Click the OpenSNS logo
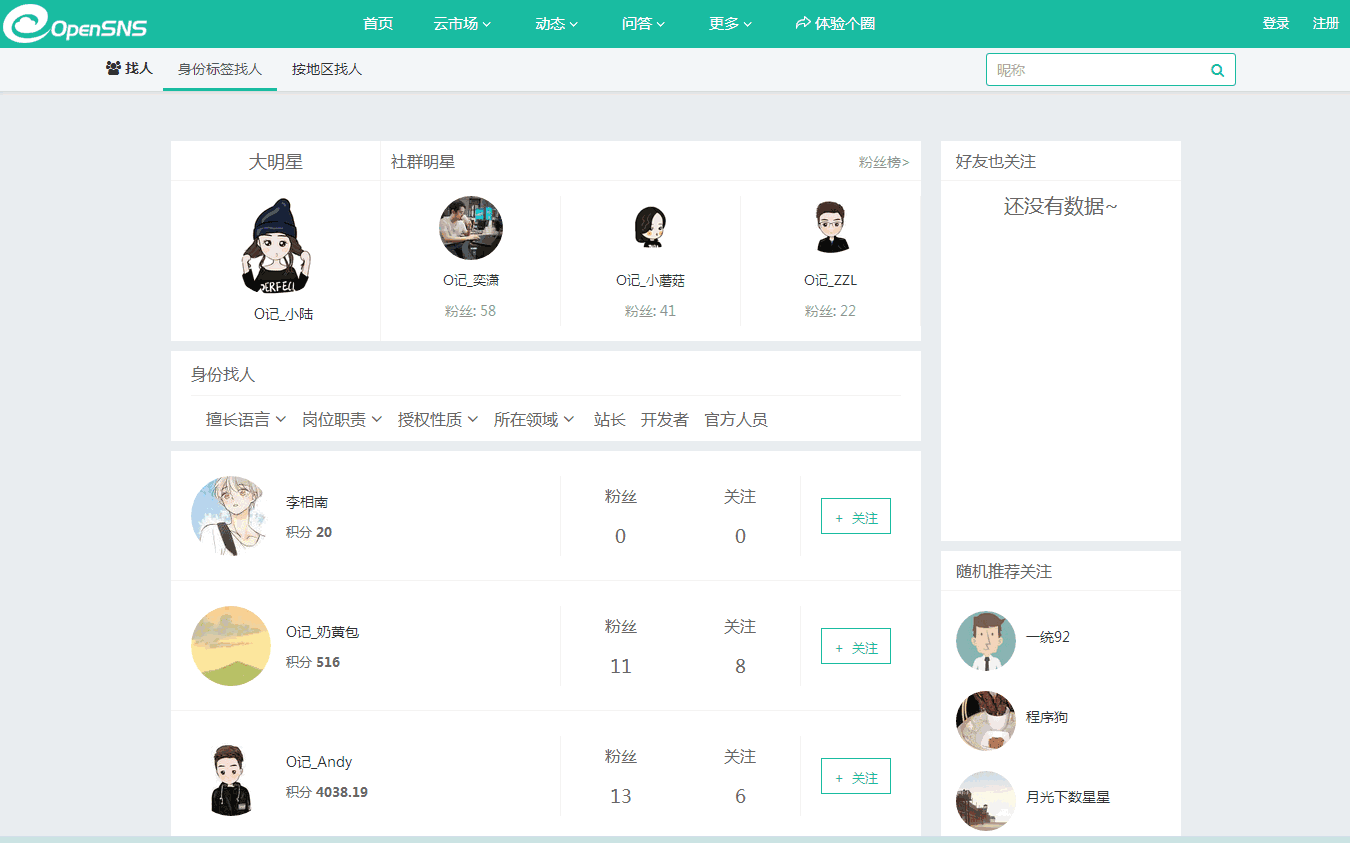The width and height of the screenshot is (1350, 843). click(x=76, y=24)
